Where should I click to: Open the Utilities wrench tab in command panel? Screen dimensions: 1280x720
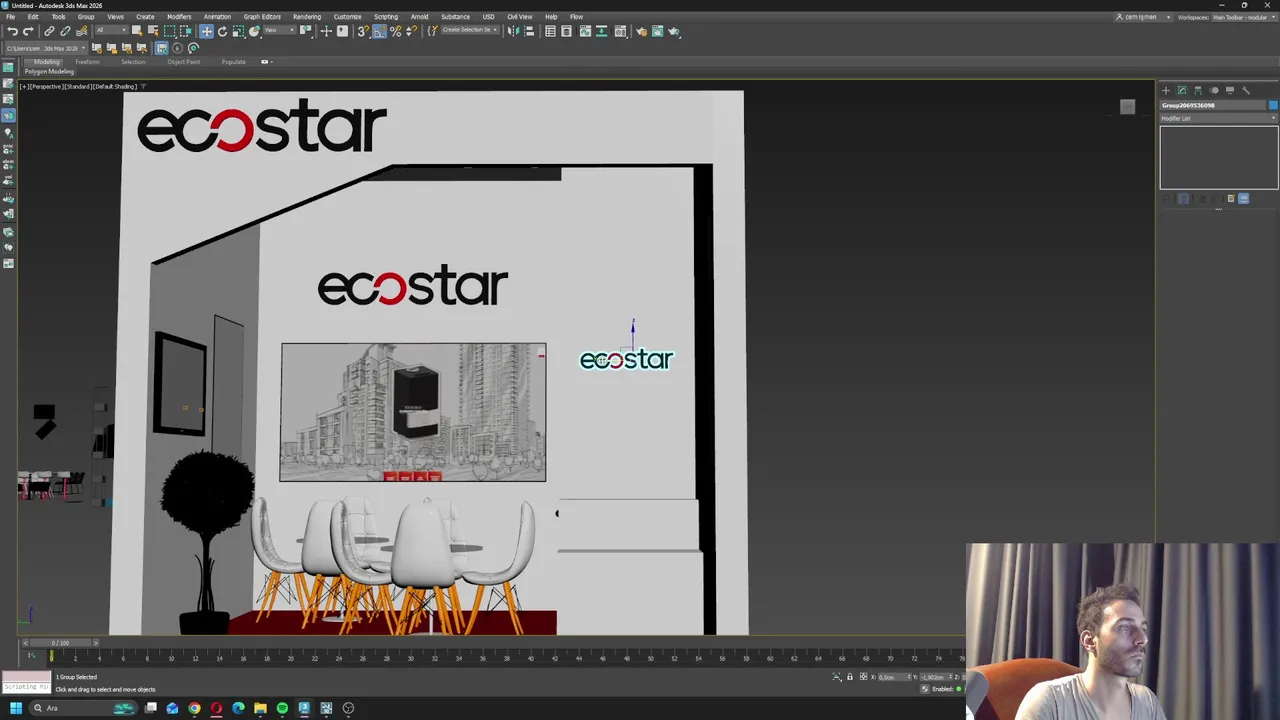(1246, 91)
